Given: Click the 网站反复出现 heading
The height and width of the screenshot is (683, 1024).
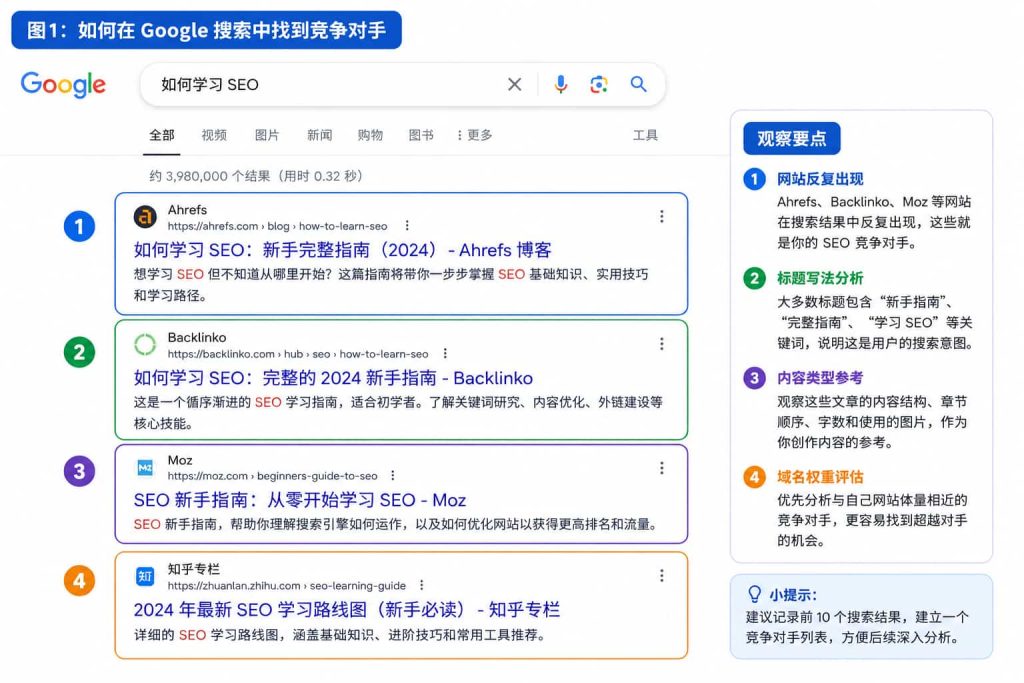Looking at the screenshot, I should pyautogui.click(x=820, y=179).
